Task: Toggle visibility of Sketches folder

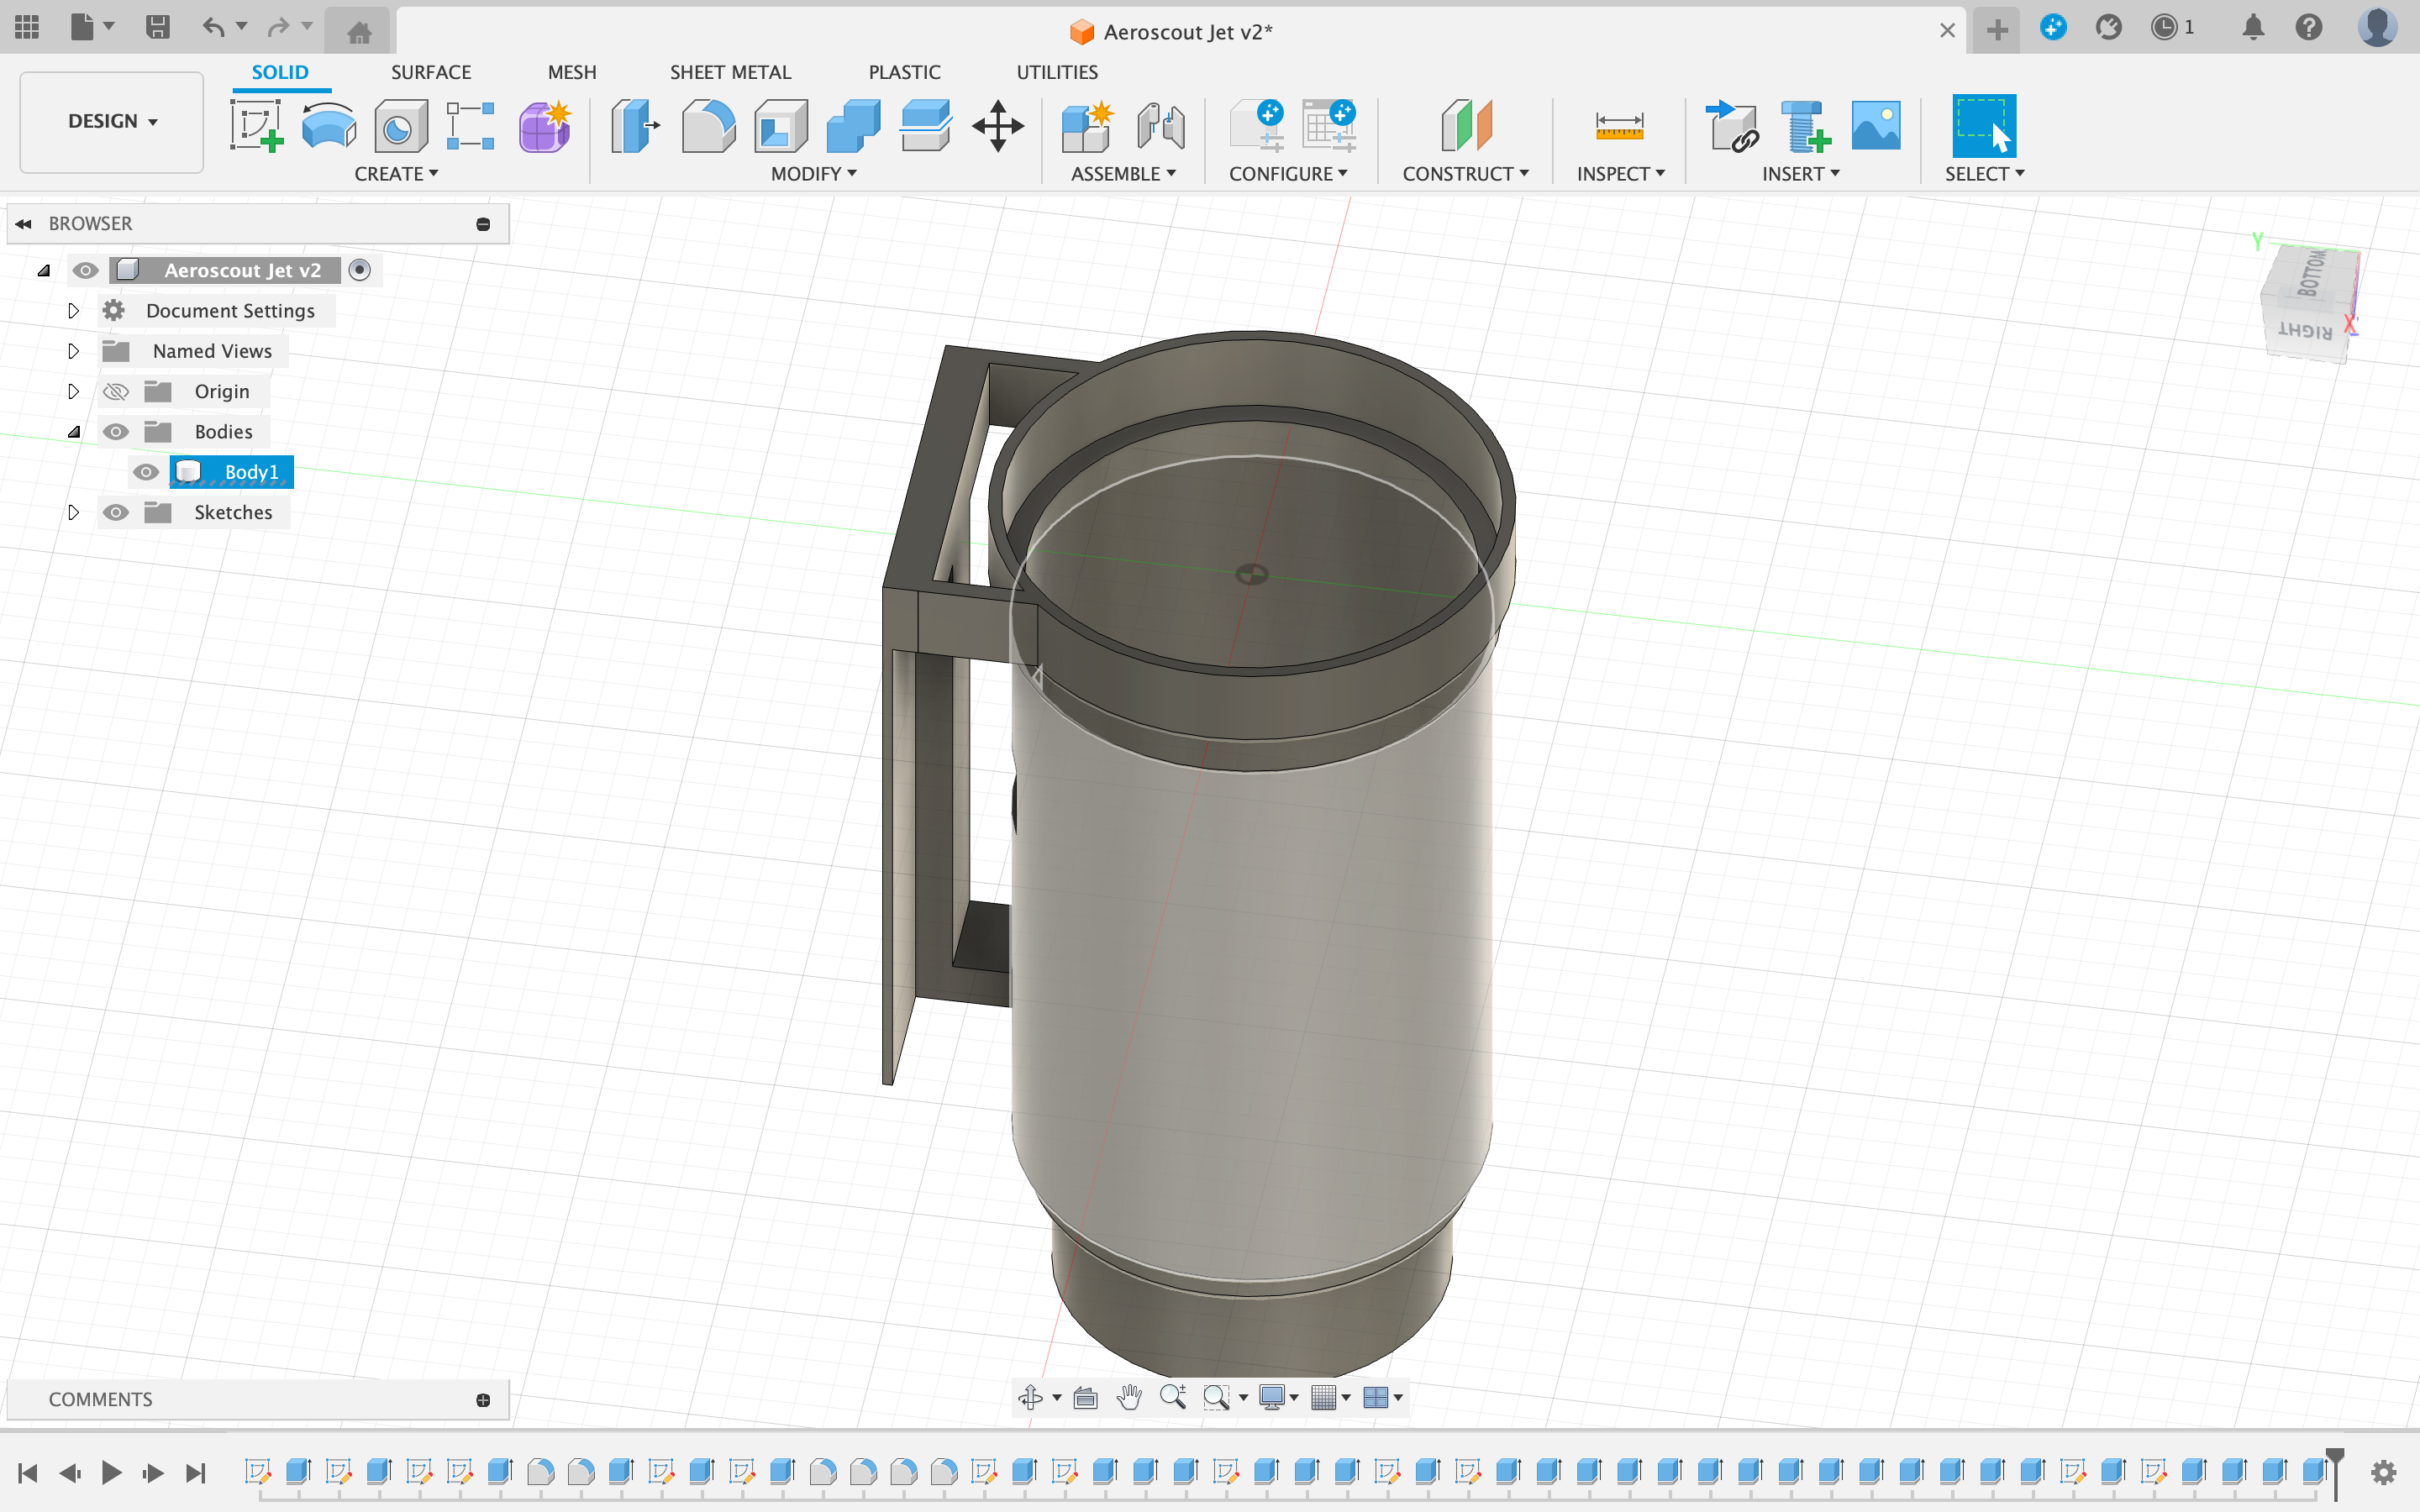Action: [116, 513]
